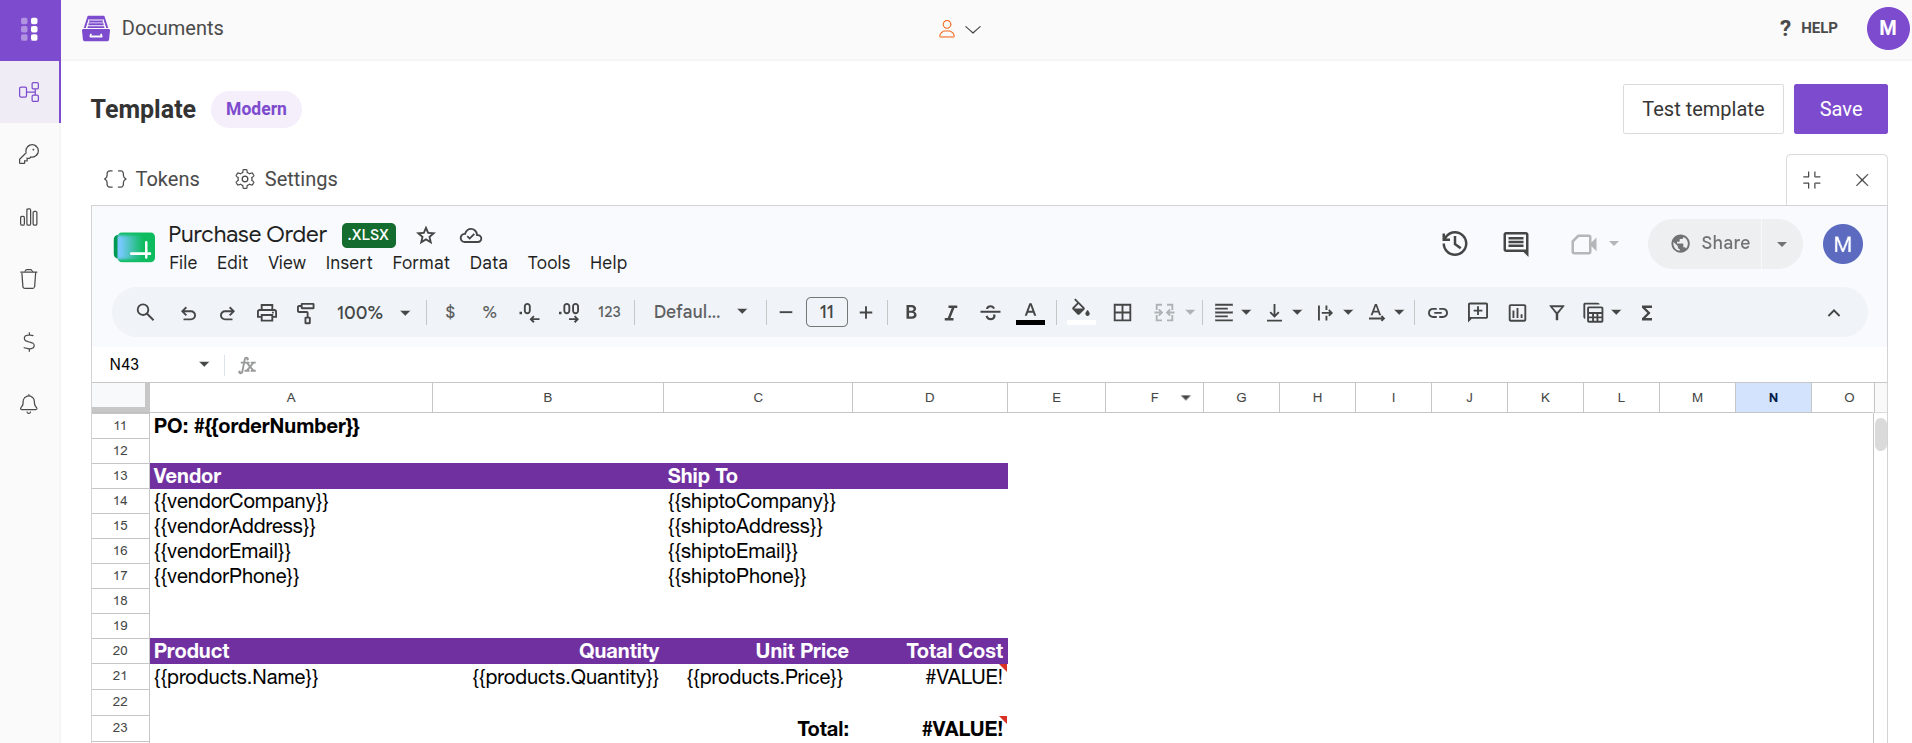Open the functions sigma tool
This screenshot has width=1912, height=743.
pyautogui.click(x=1647, y=313)
